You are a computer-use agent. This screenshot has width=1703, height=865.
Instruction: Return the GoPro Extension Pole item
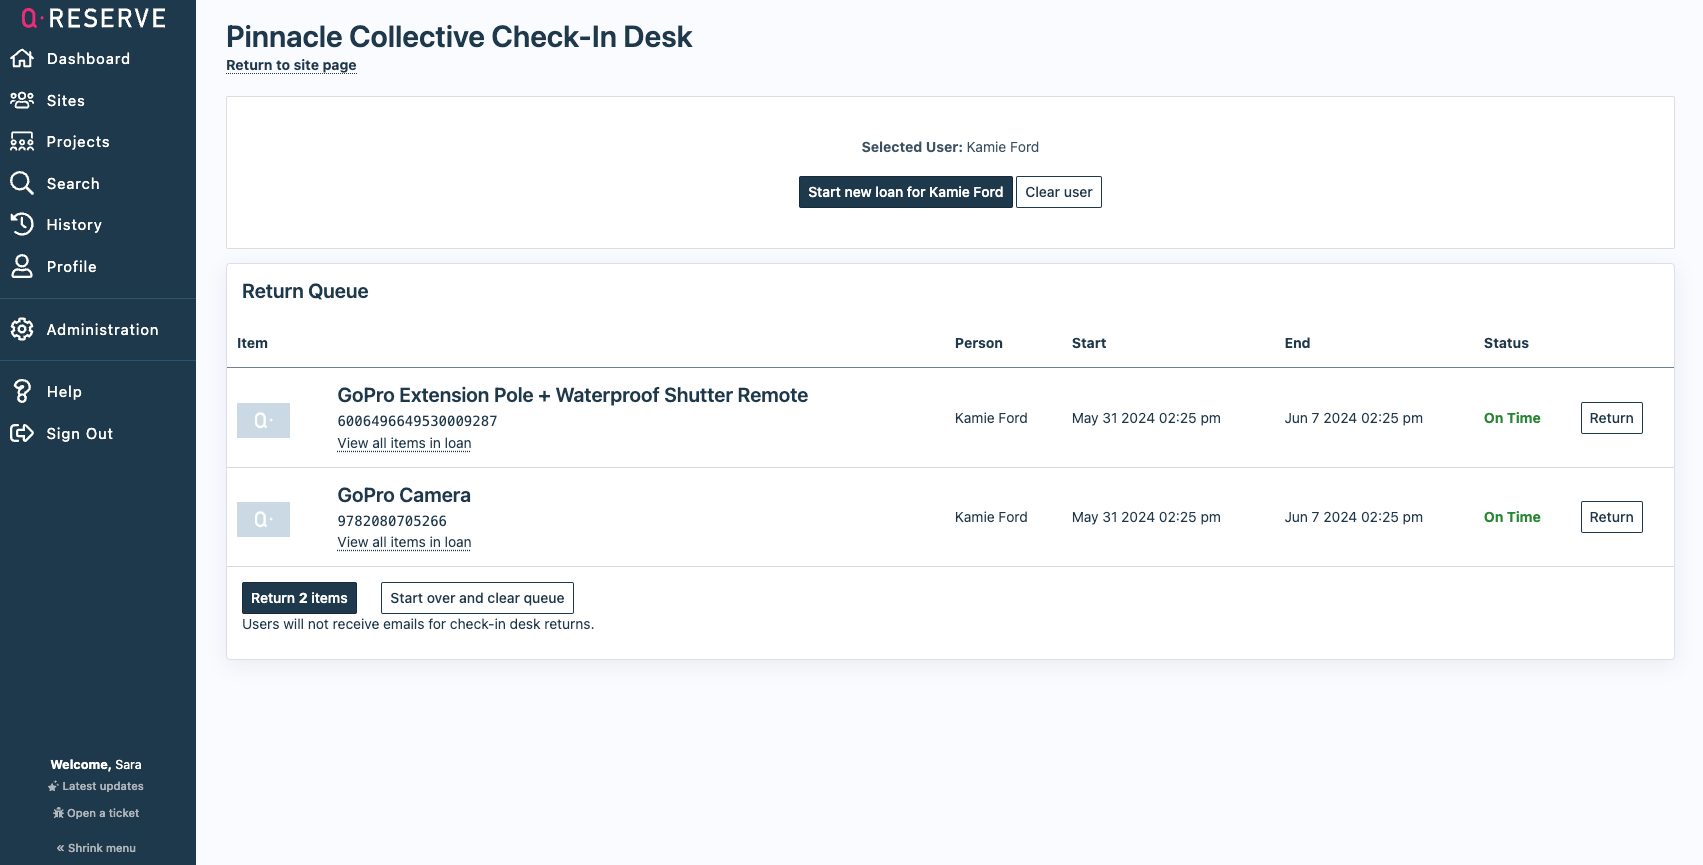tap(1611, 418)
